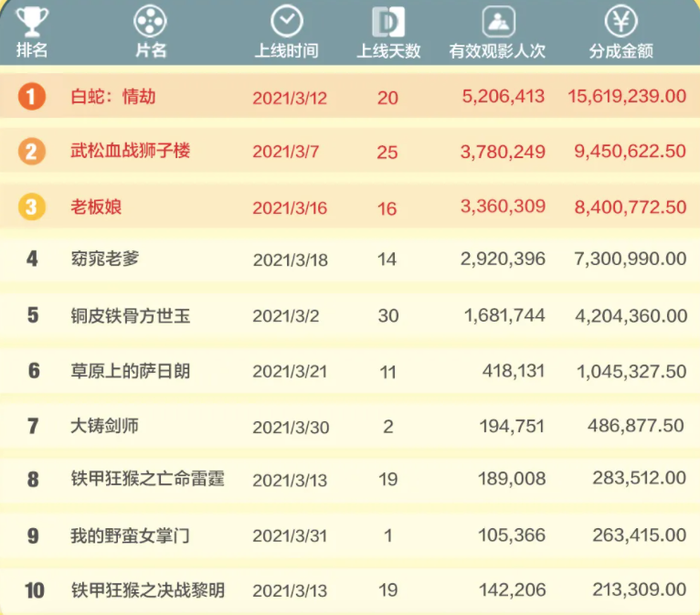Click the yen revenue icon
Image resolution: width=700 pixels, height=615 pixels.
pyautogui.click(x=623, y=21)
